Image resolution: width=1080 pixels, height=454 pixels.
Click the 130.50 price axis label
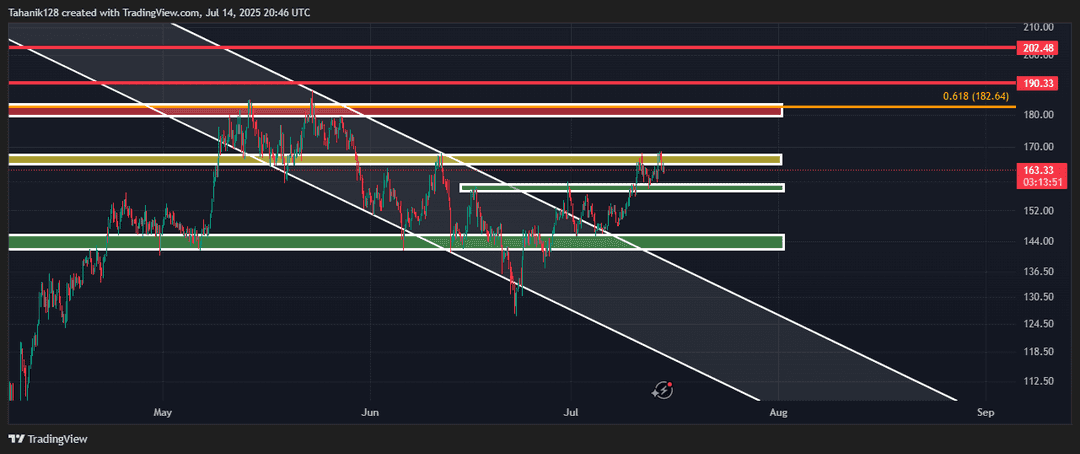(x=1039, y=297)
